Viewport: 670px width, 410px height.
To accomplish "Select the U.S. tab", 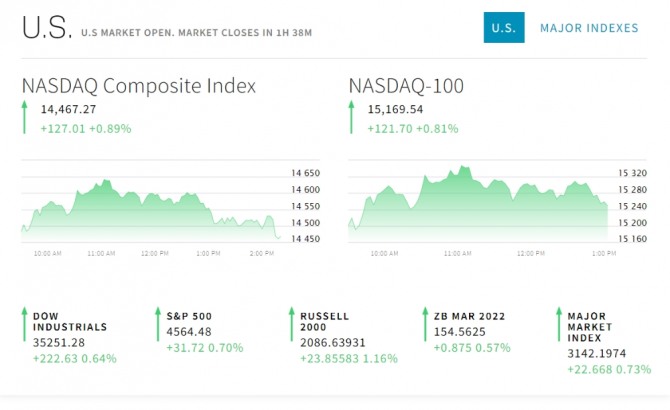I will pyautogui.click(x=504, y=28).
